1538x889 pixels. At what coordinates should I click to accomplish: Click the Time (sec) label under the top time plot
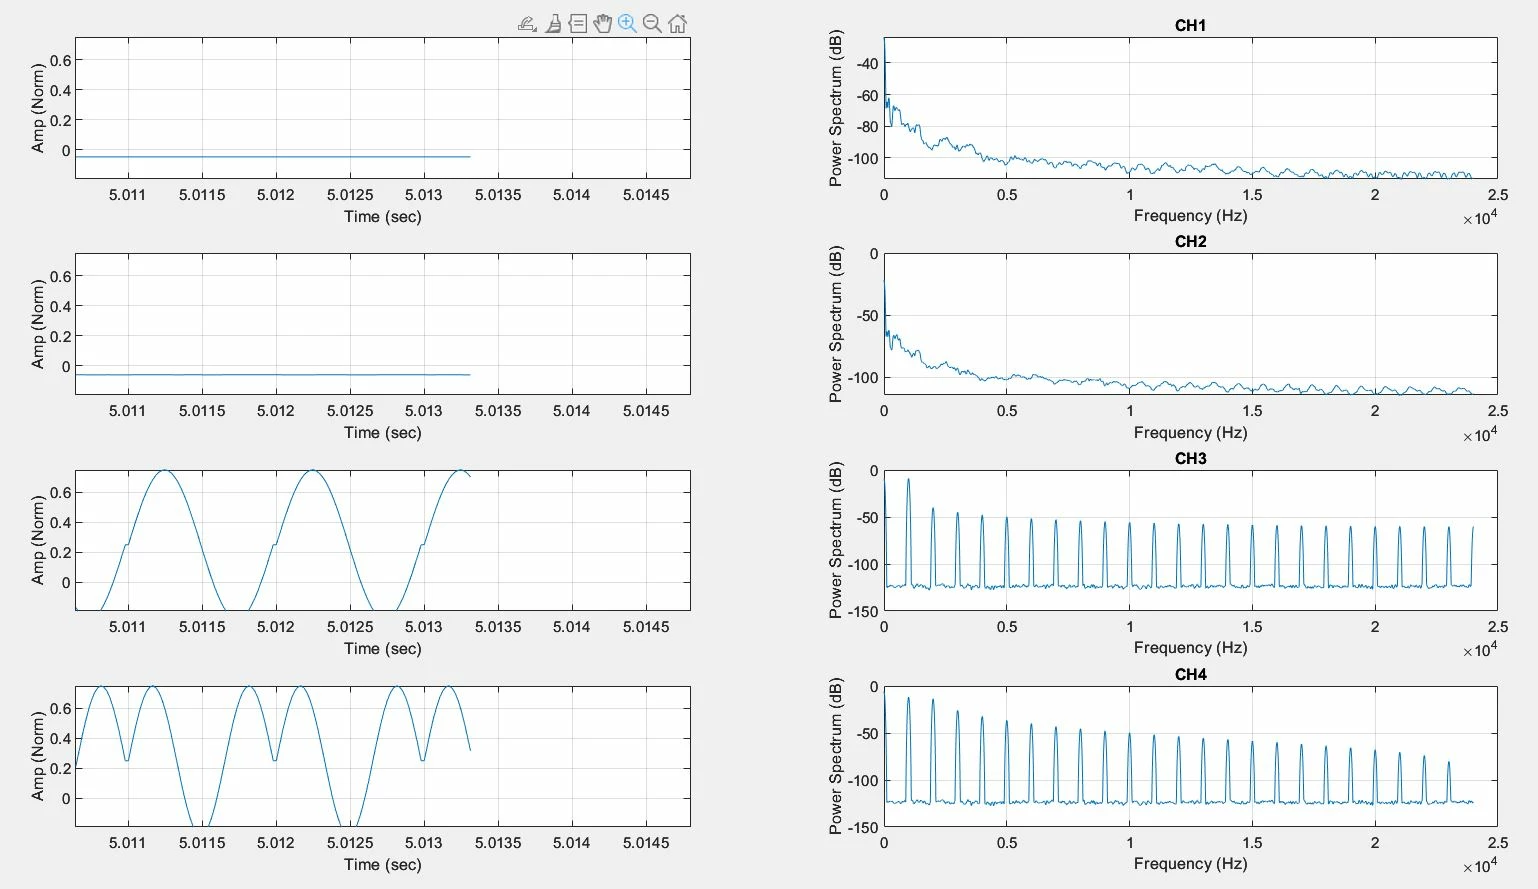(382, 216)
